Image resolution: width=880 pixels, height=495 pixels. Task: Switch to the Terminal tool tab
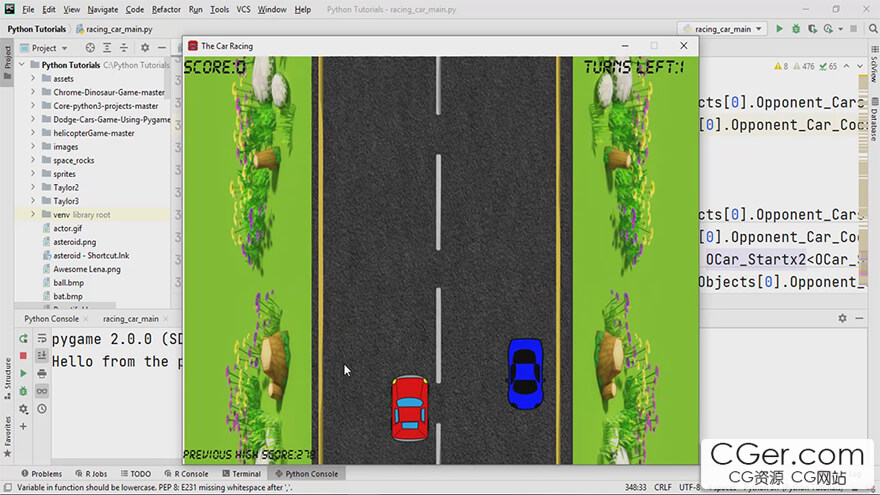pos(240,474)
